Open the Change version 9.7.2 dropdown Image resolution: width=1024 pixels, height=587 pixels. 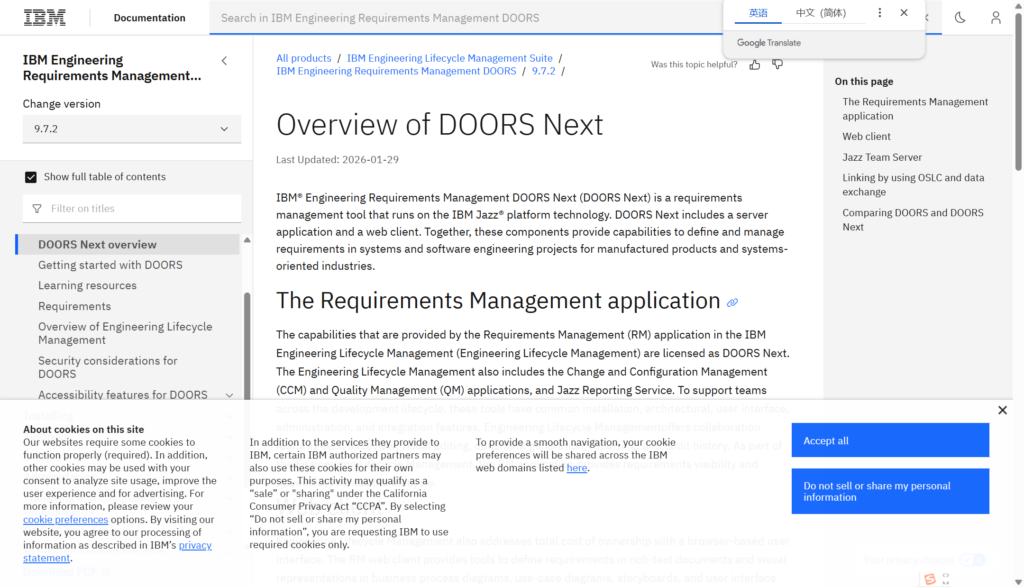[x=132, y=129]
